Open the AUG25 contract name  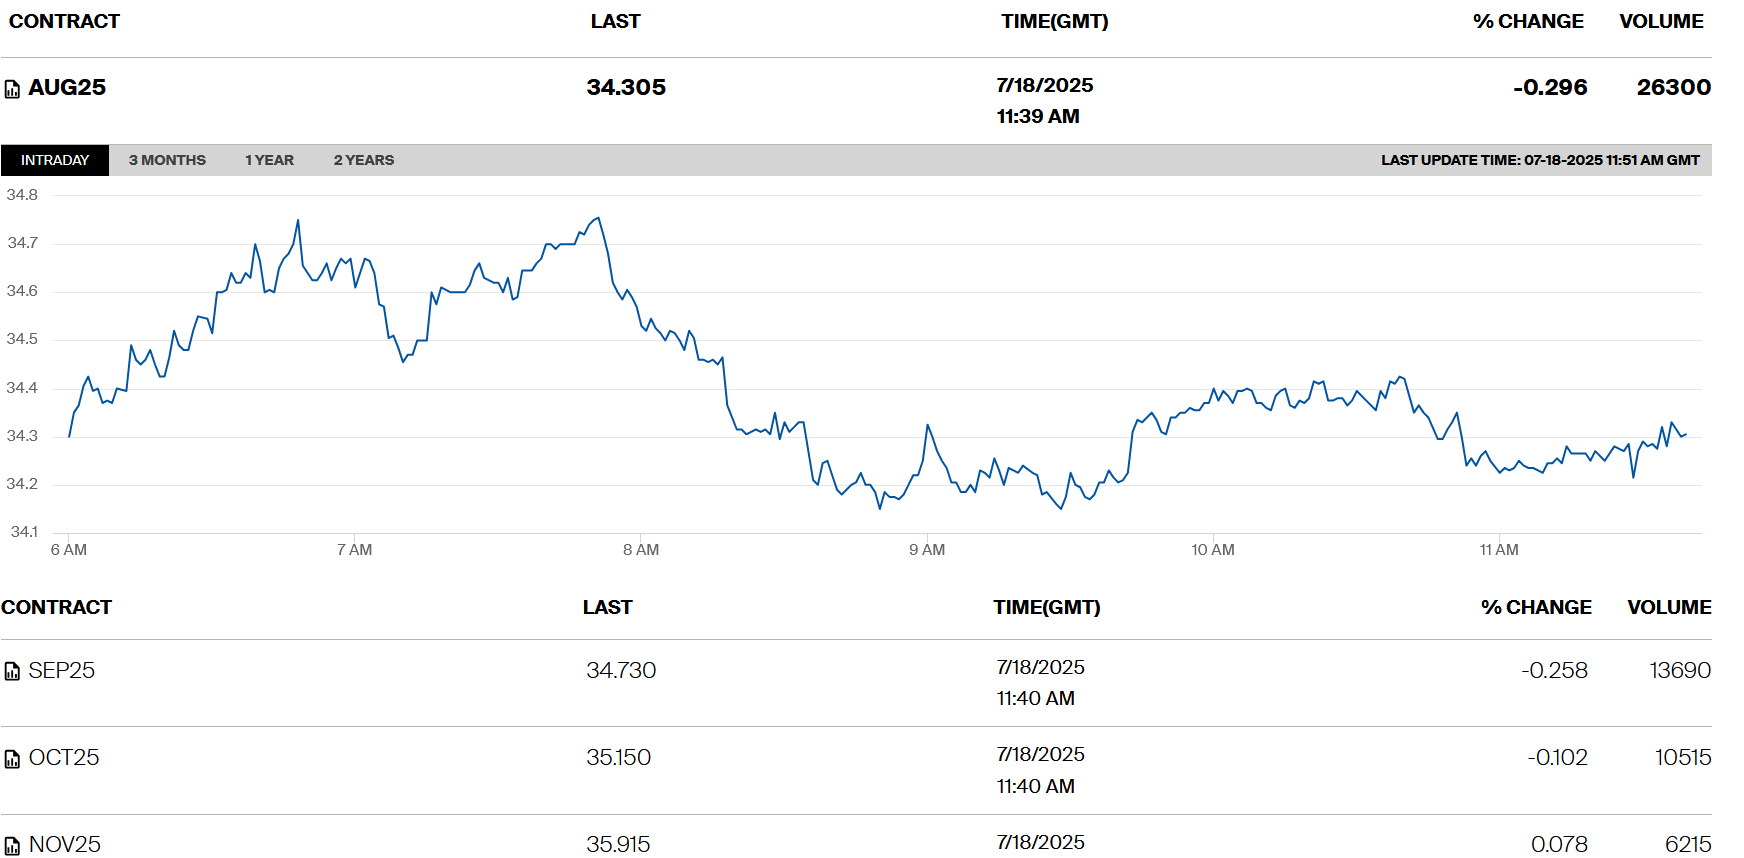(67, 88)
